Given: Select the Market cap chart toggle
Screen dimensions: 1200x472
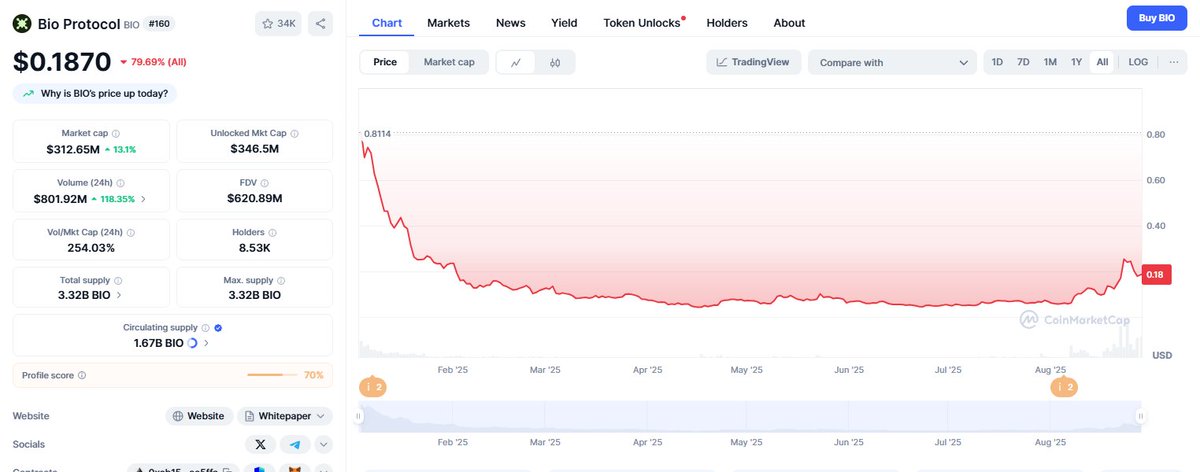Looking at the screenshot, I should pos(449,62).
